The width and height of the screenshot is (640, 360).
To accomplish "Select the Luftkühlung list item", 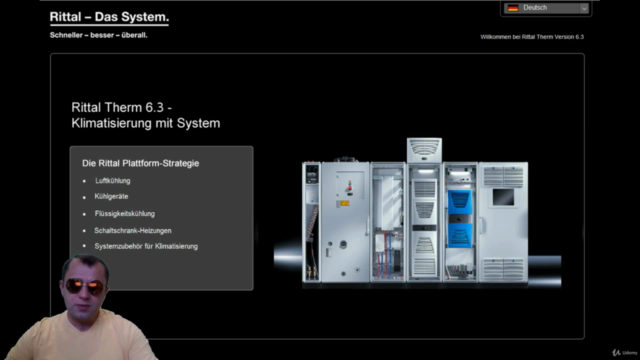I will (113, 181).
